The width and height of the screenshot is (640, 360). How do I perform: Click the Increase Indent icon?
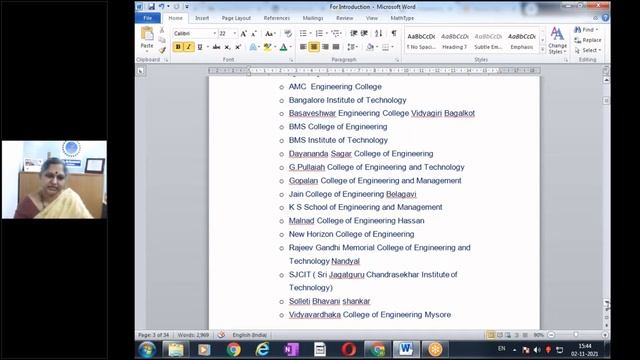(364, 33)
